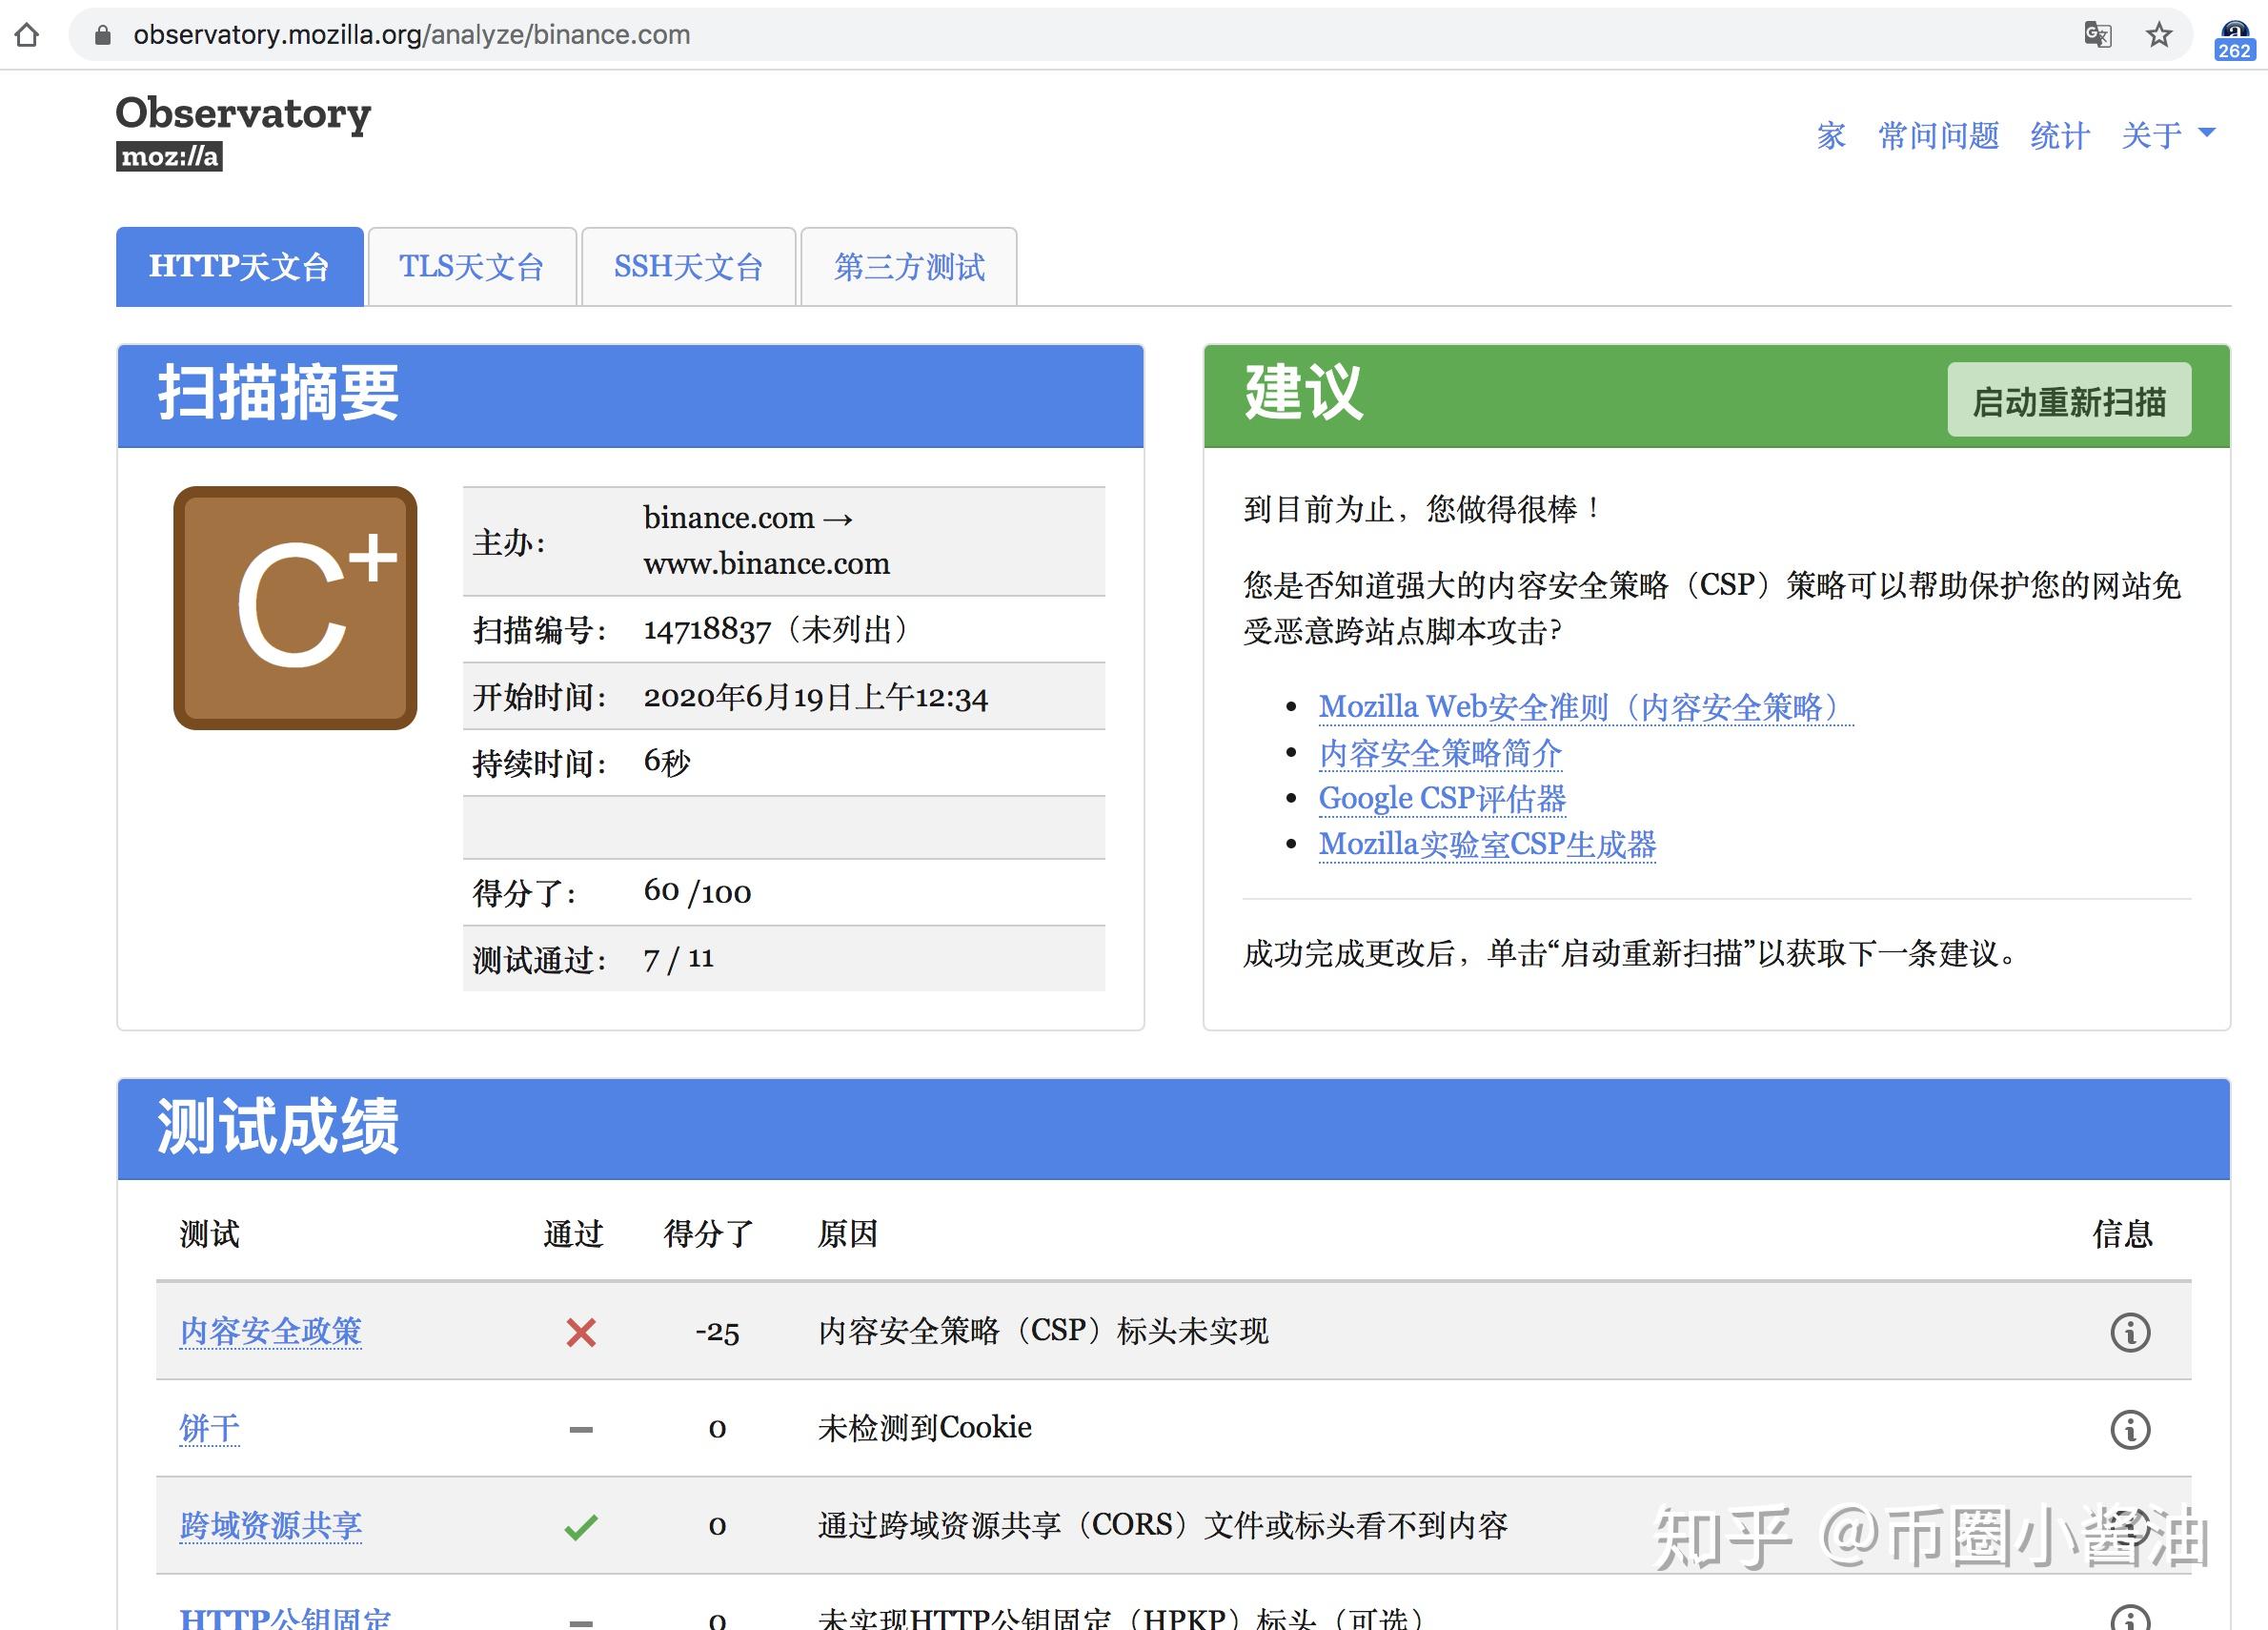
Task: Click scan number 14718837
Action: click(x=707, y=630)
